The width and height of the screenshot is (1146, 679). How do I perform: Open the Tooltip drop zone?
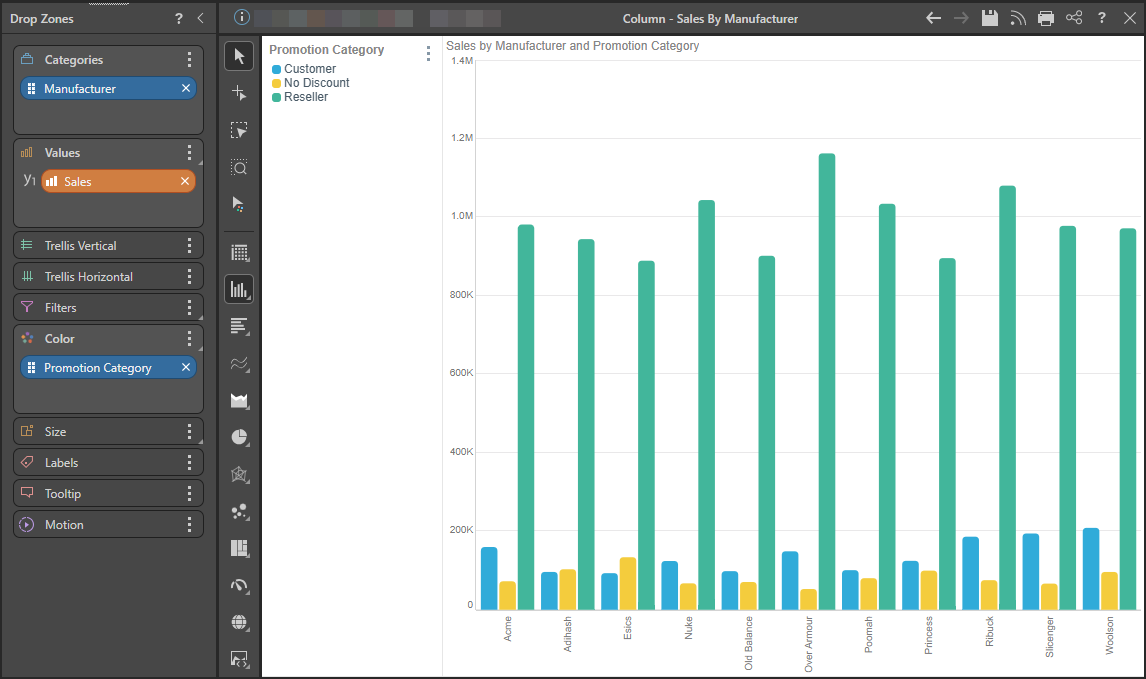click(x=108, y=493)
